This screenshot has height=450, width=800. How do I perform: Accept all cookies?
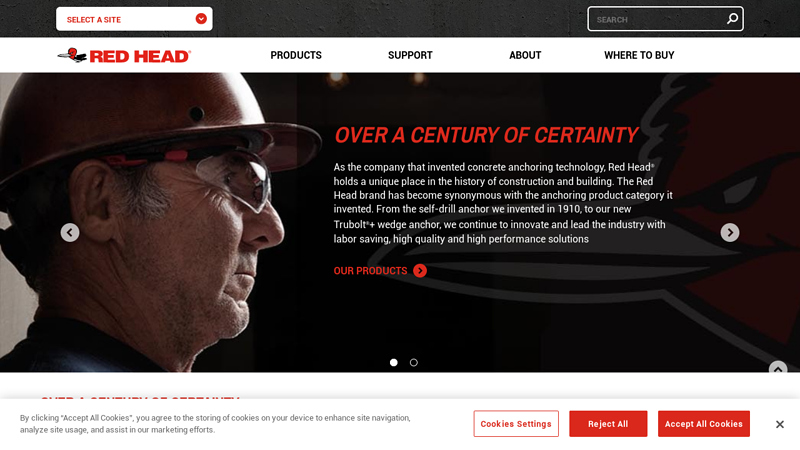[x=704, y=423]
